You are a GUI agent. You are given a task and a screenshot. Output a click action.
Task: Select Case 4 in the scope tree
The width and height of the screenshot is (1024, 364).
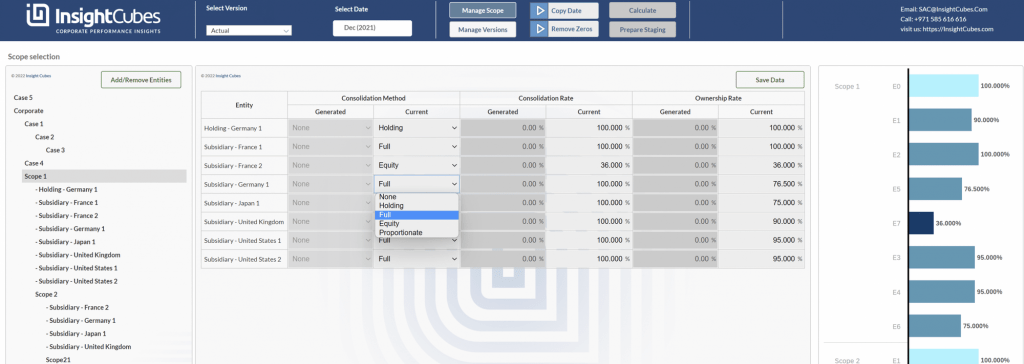(x=34, y=163)
